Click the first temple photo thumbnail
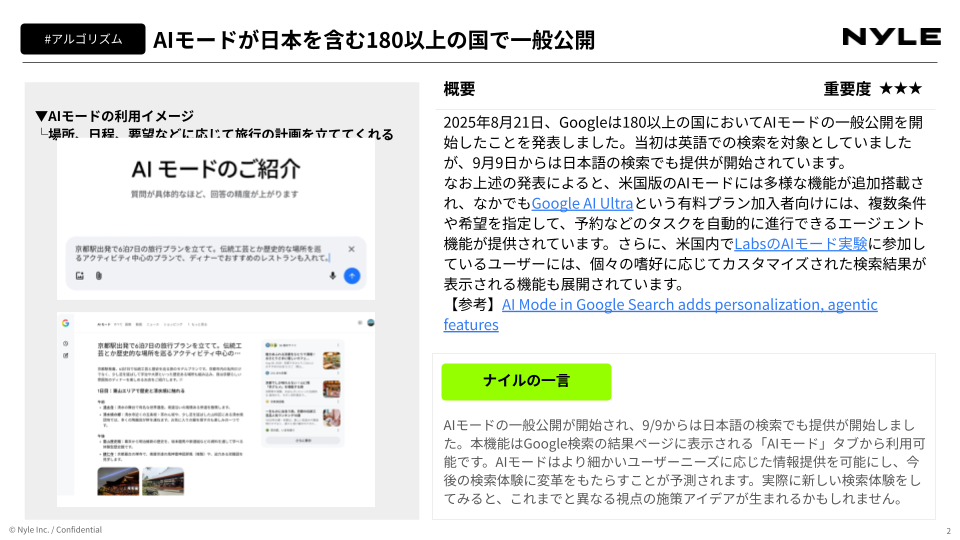The height and width of the screenshot is (540, 960). pyautogui.click(x=118, y=480)
